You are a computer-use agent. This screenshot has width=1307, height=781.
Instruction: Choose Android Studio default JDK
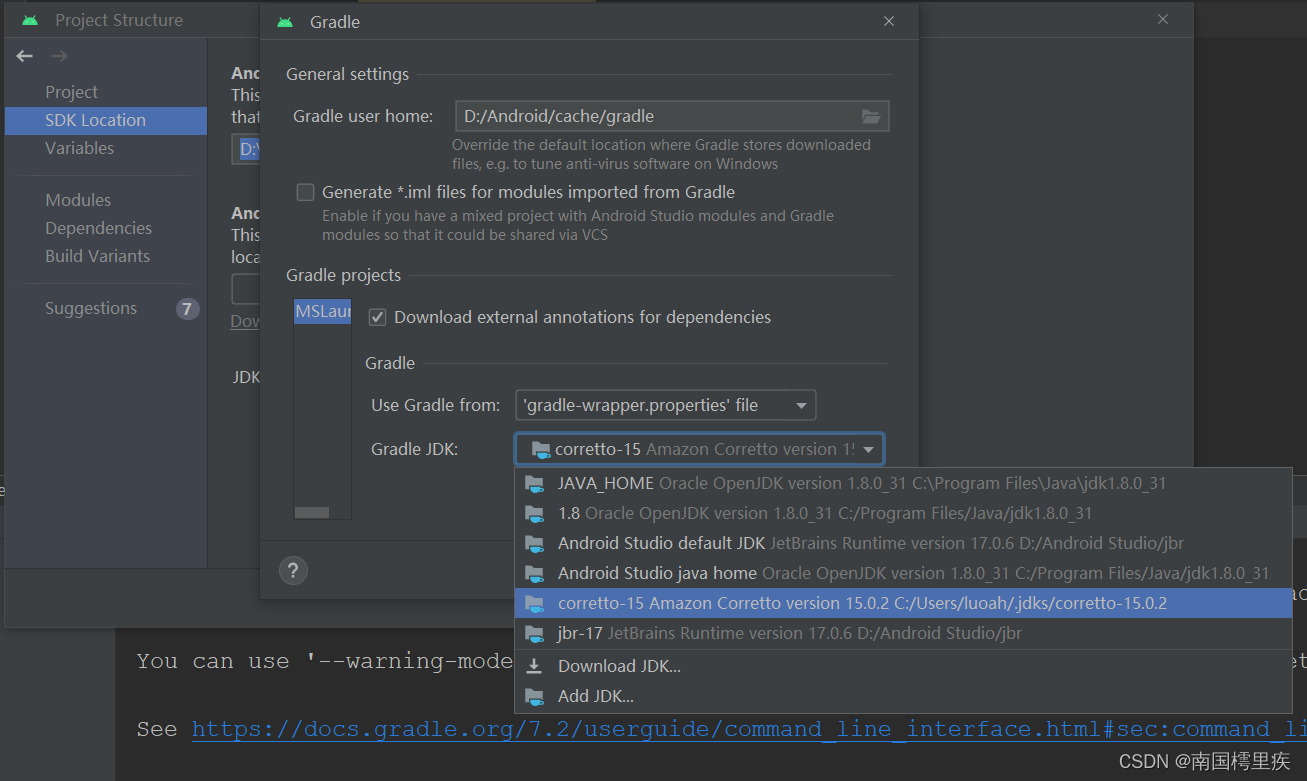[x=903, y=543]
